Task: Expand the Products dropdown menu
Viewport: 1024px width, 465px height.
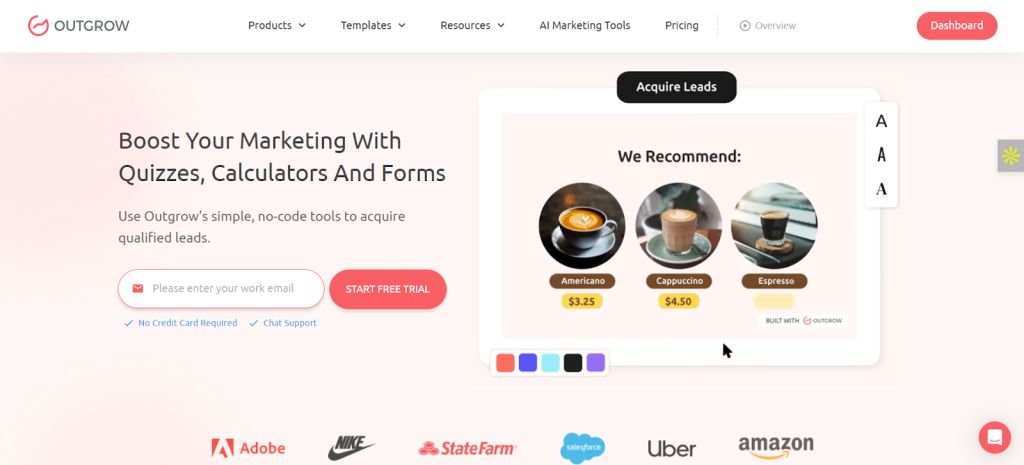Action: click(277, 25)
